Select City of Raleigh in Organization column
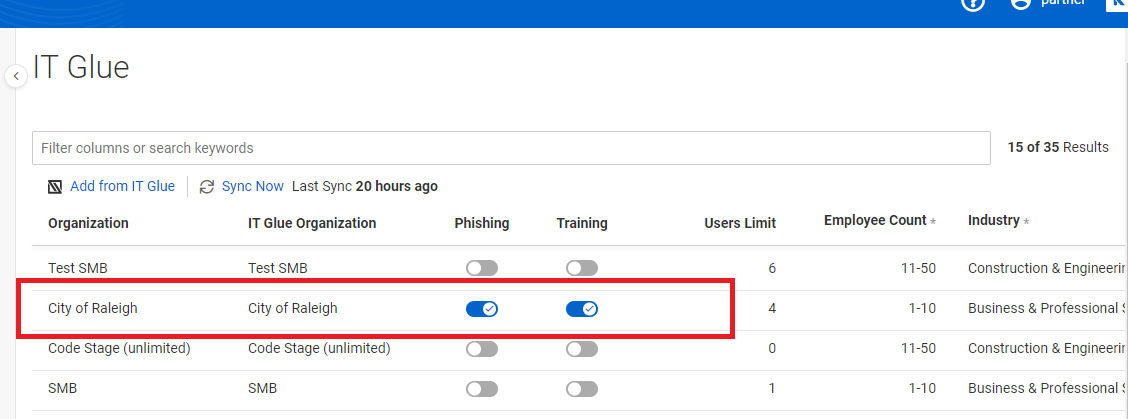 pos(93,309)
